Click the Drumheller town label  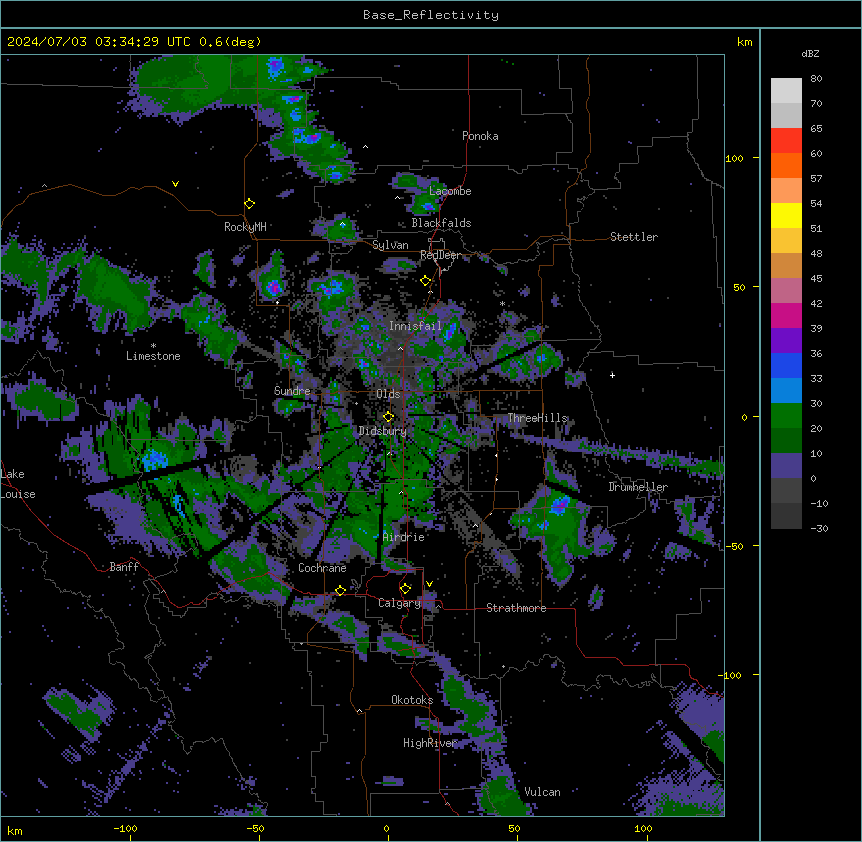click(x=638, y=487)
